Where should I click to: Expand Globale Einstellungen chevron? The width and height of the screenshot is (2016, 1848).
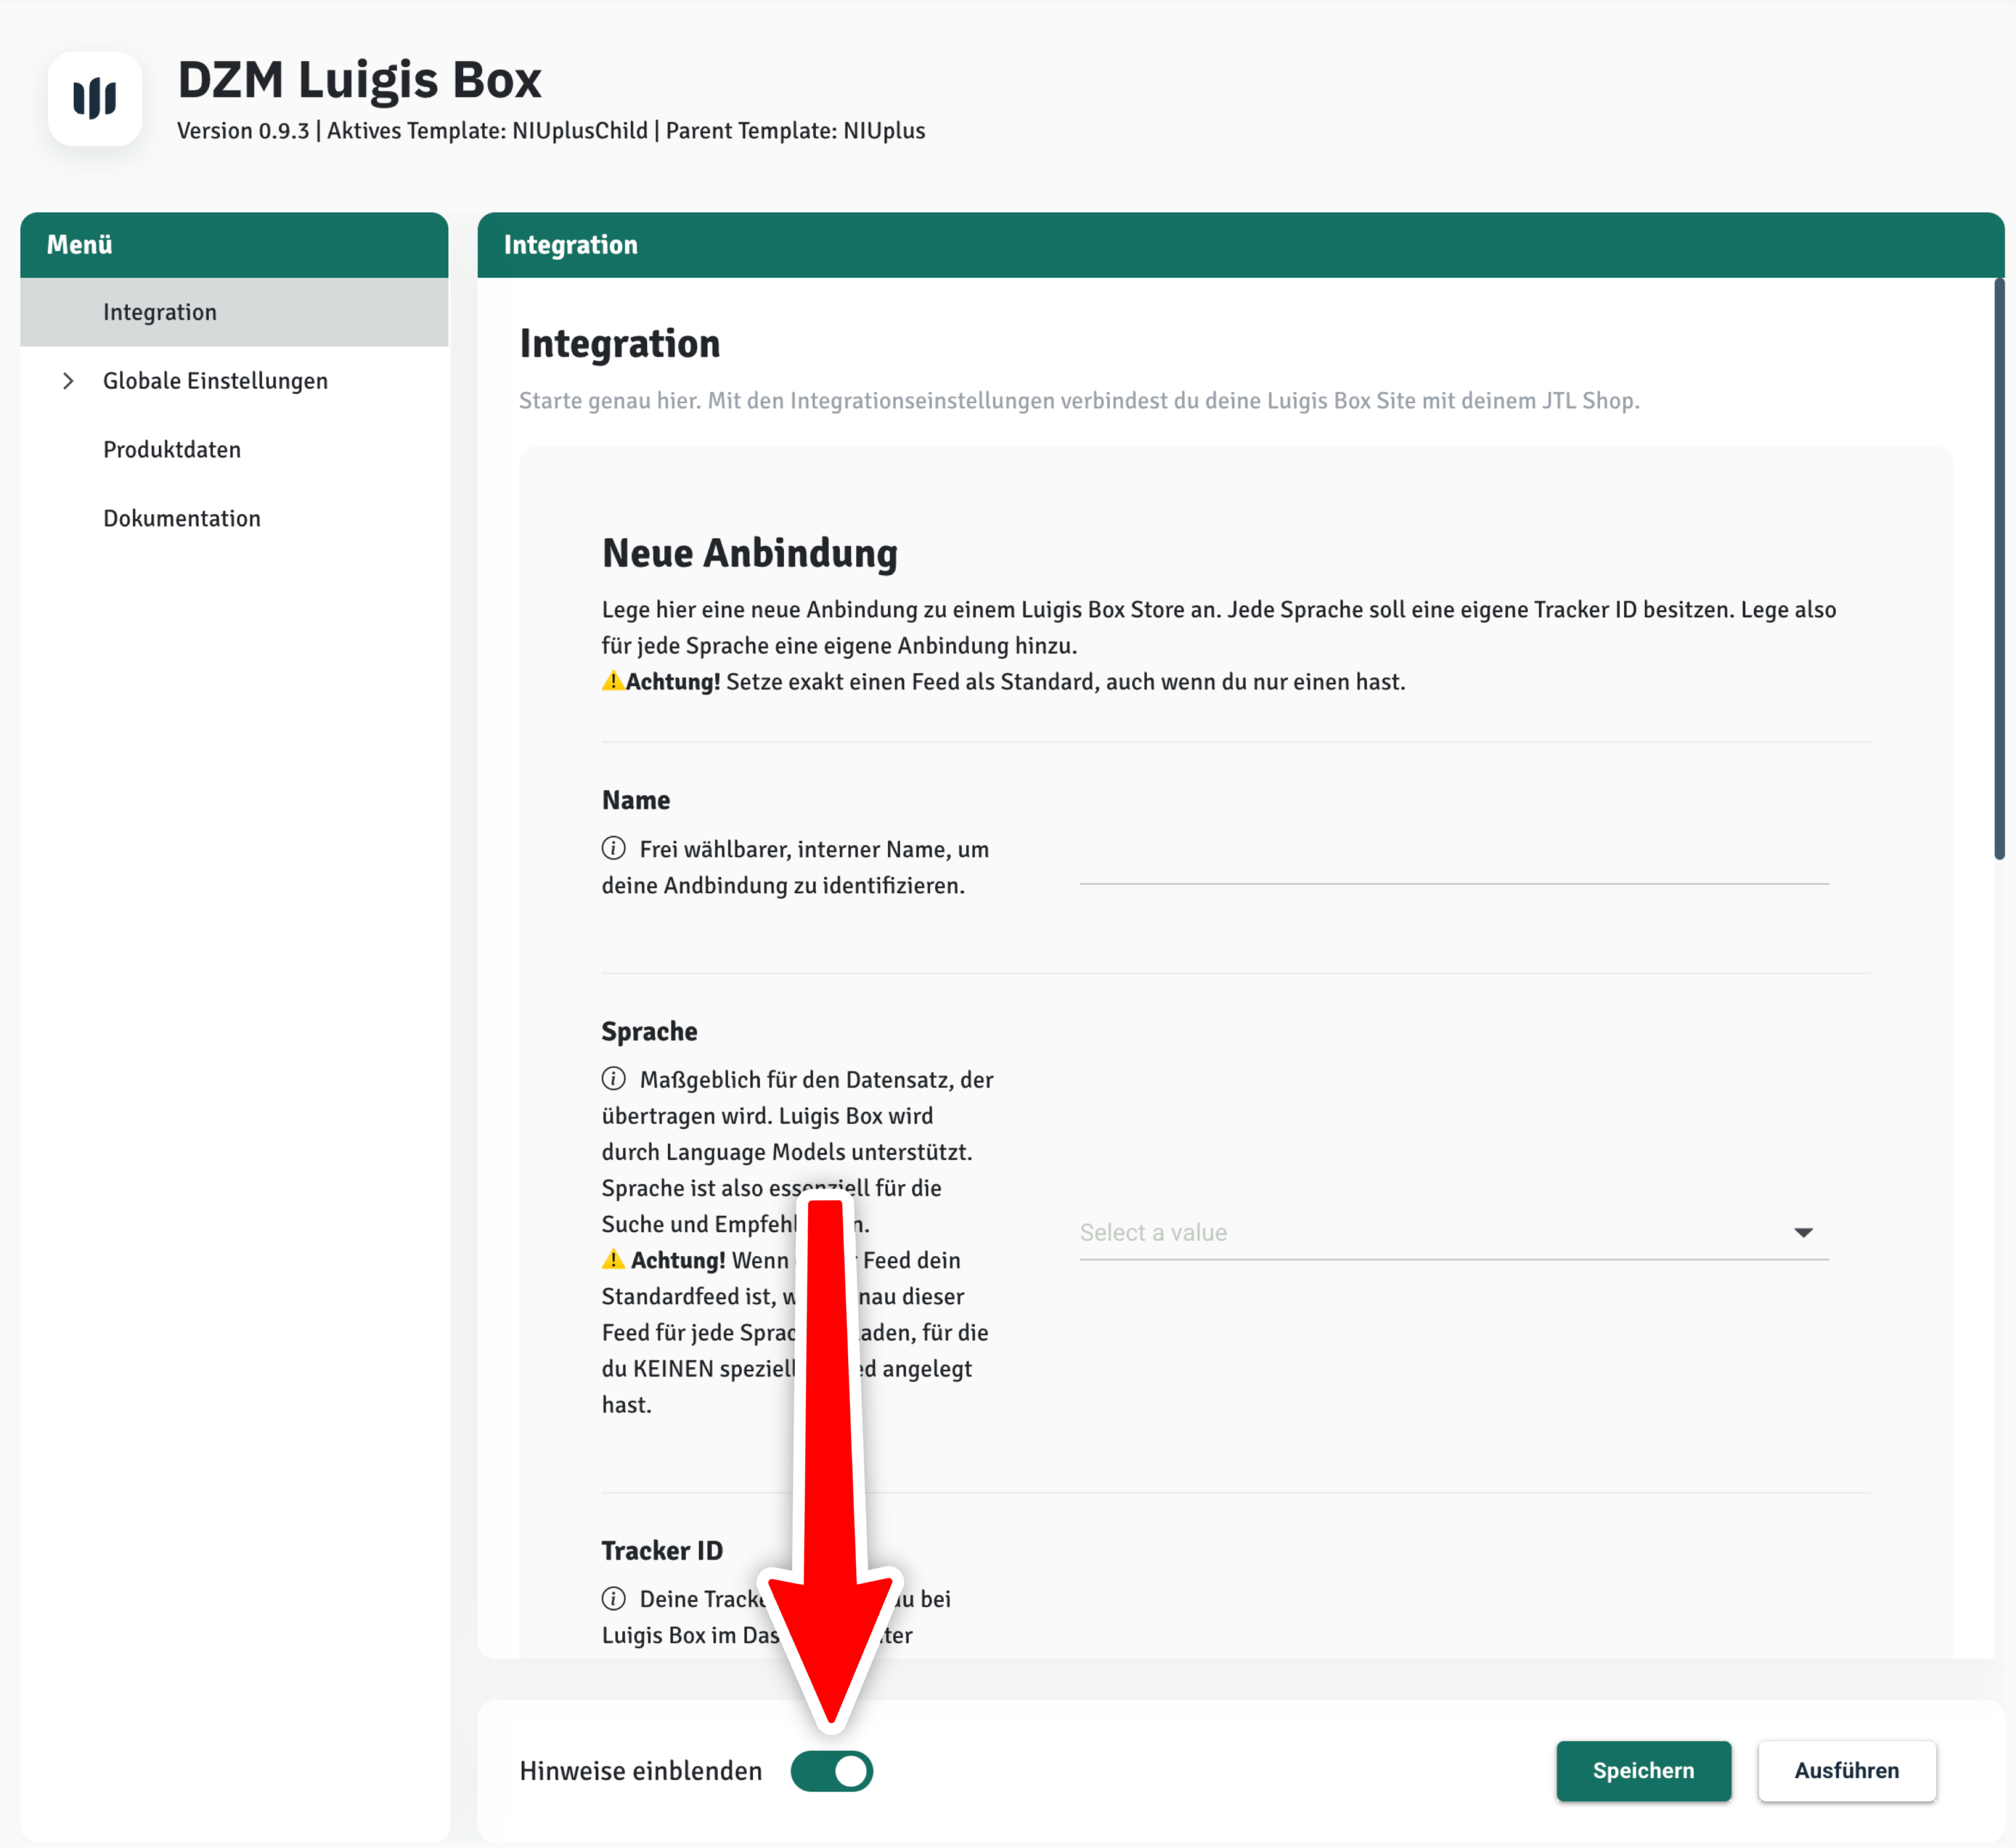click(x=68, y=381)
